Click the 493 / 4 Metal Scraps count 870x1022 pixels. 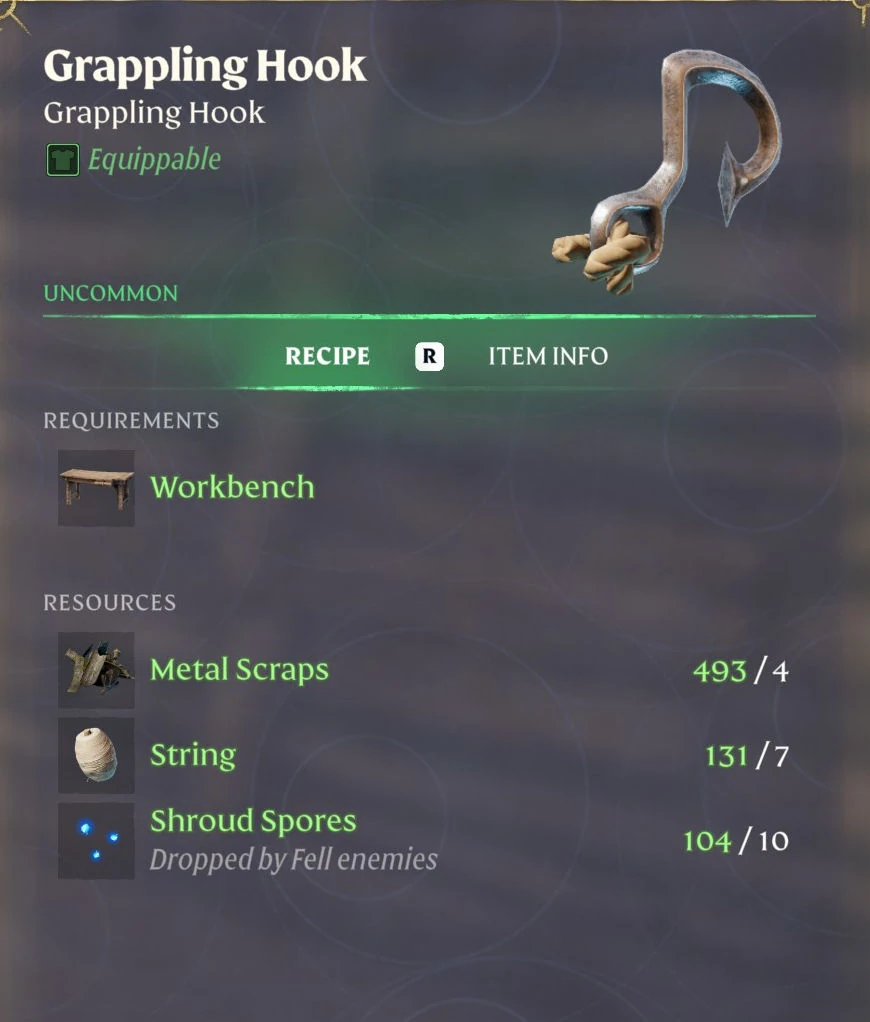741,671
